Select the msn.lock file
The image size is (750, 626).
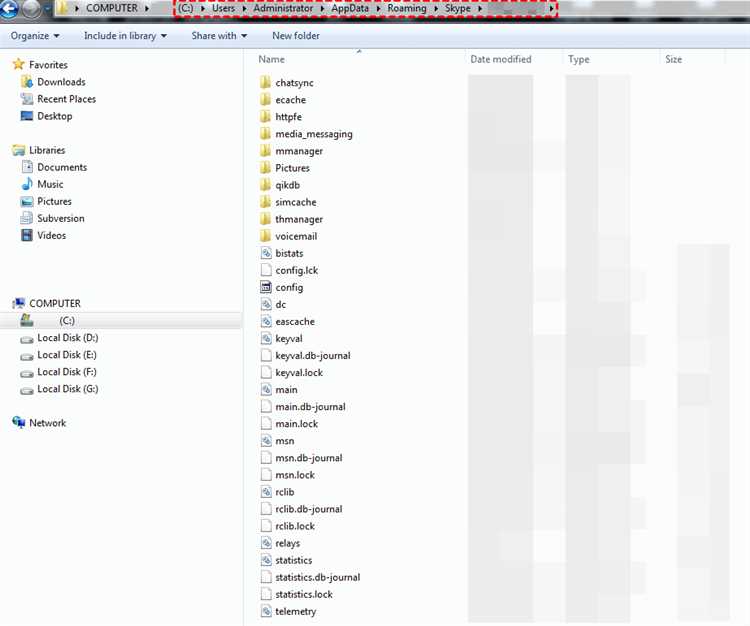tap(295, 475)
